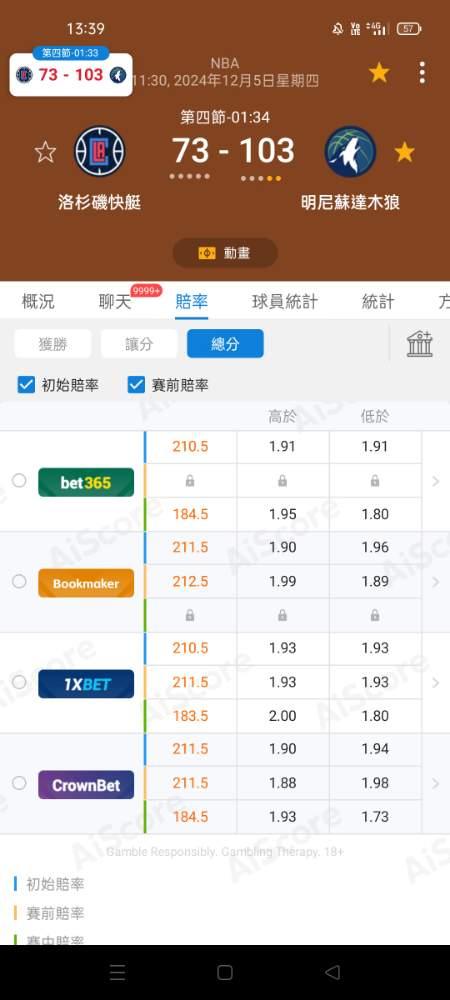Expand bet365 odds details chevron
This screenshot has width=450, height=1000.
point(436,482)
